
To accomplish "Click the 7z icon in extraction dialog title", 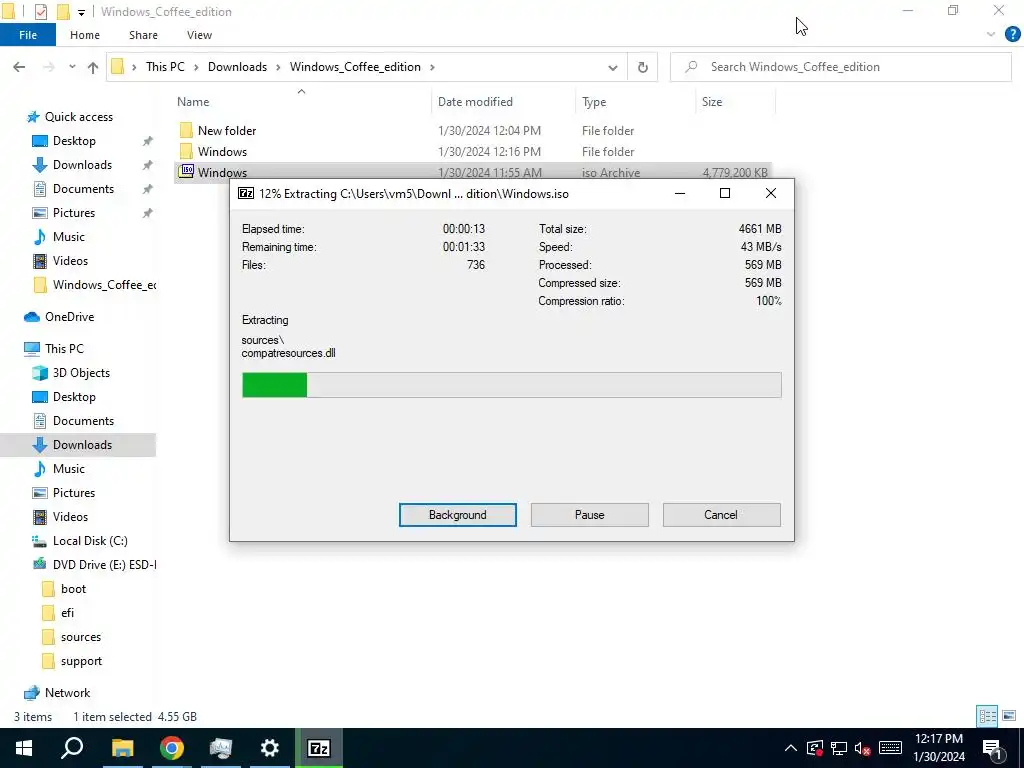I will point(246,193).
